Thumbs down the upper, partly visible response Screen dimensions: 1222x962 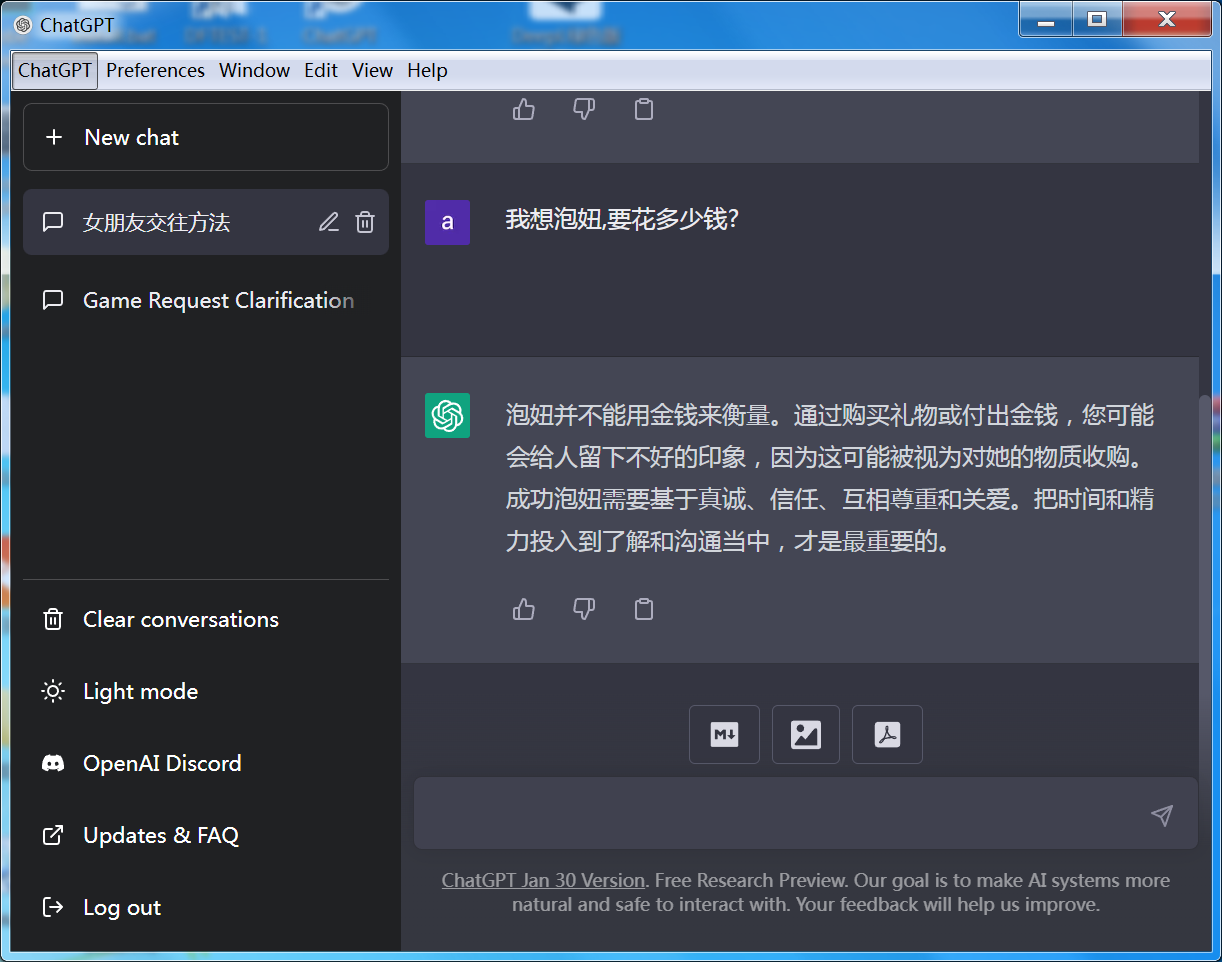point(584,109)
